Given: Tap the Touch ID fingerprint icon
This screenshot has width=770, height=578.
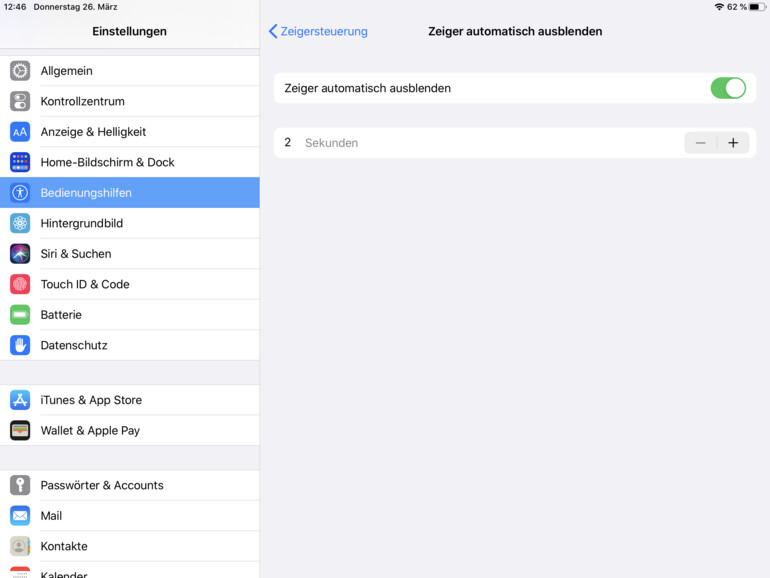Looking at the screenshot, I should click(x=20, y=284).
